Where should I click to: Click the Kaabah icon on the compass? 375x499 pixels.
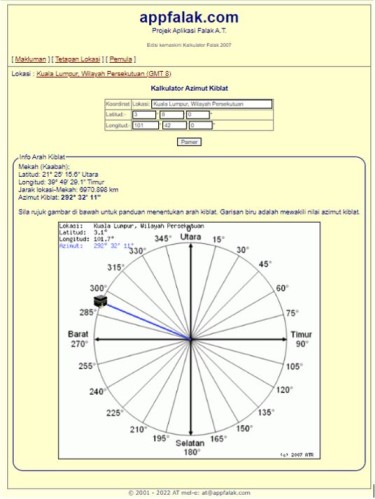101,301
